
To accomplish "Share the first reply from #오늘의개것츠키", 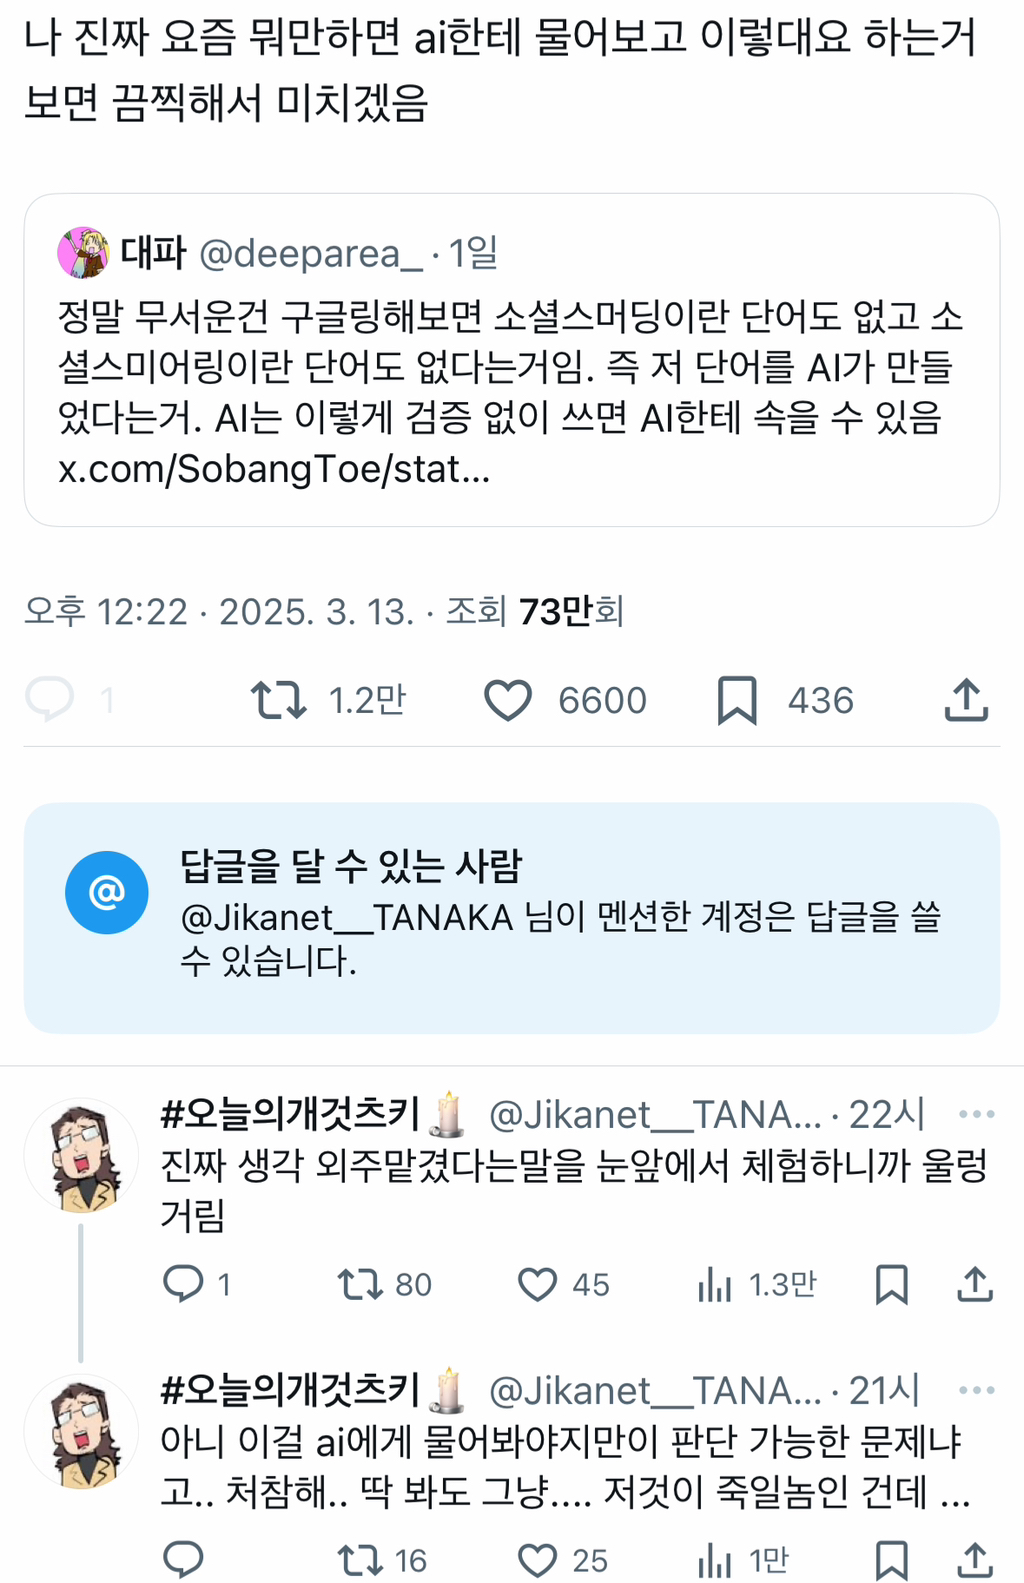I will [x=975, y=1284].
